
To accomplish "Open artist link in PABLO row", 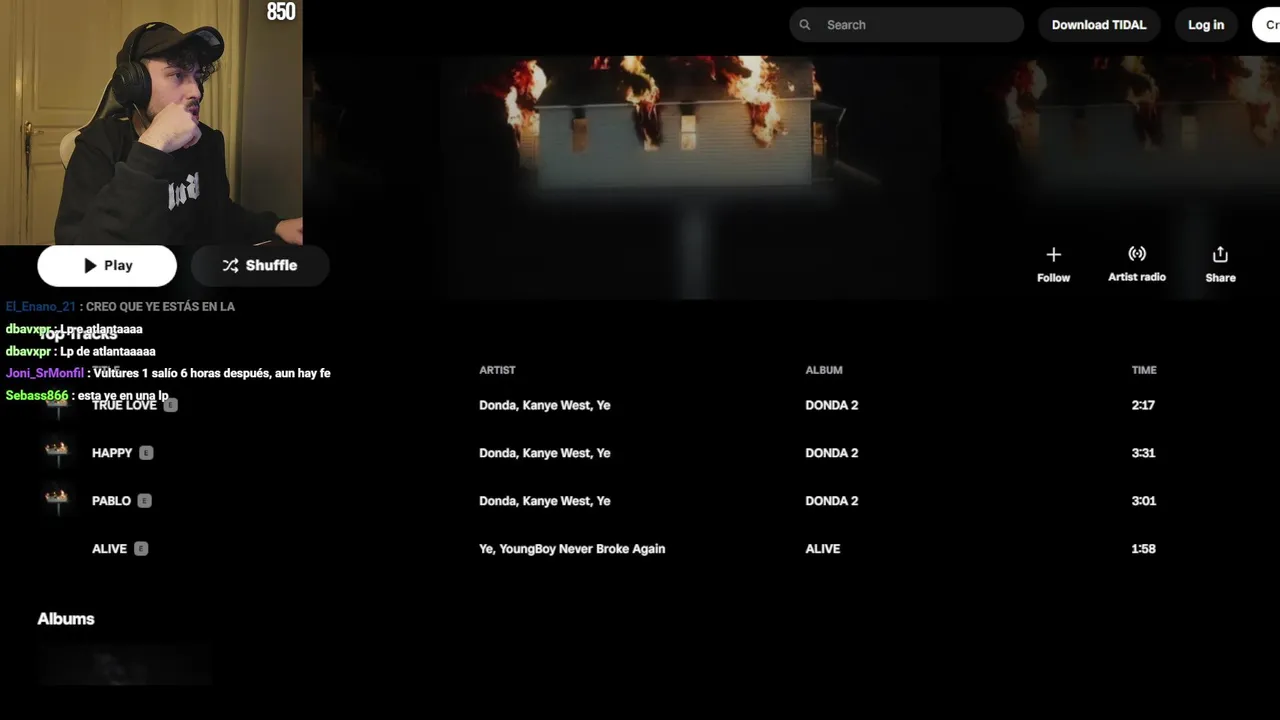I will point(544,501).
